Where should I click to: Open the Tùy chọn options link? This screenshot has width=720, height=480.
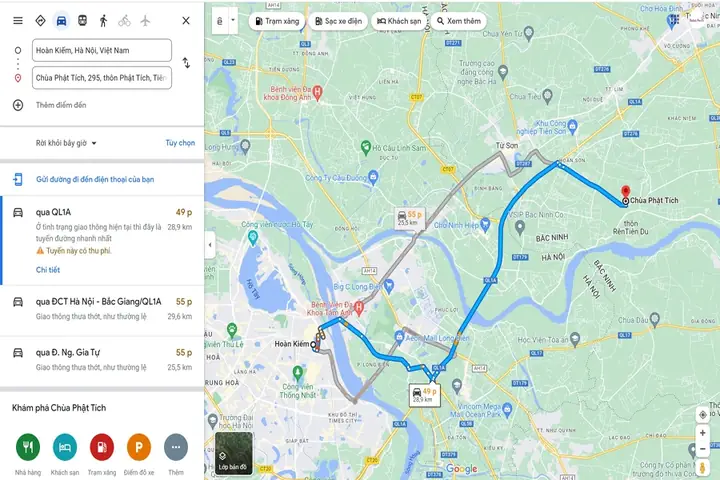180,143
